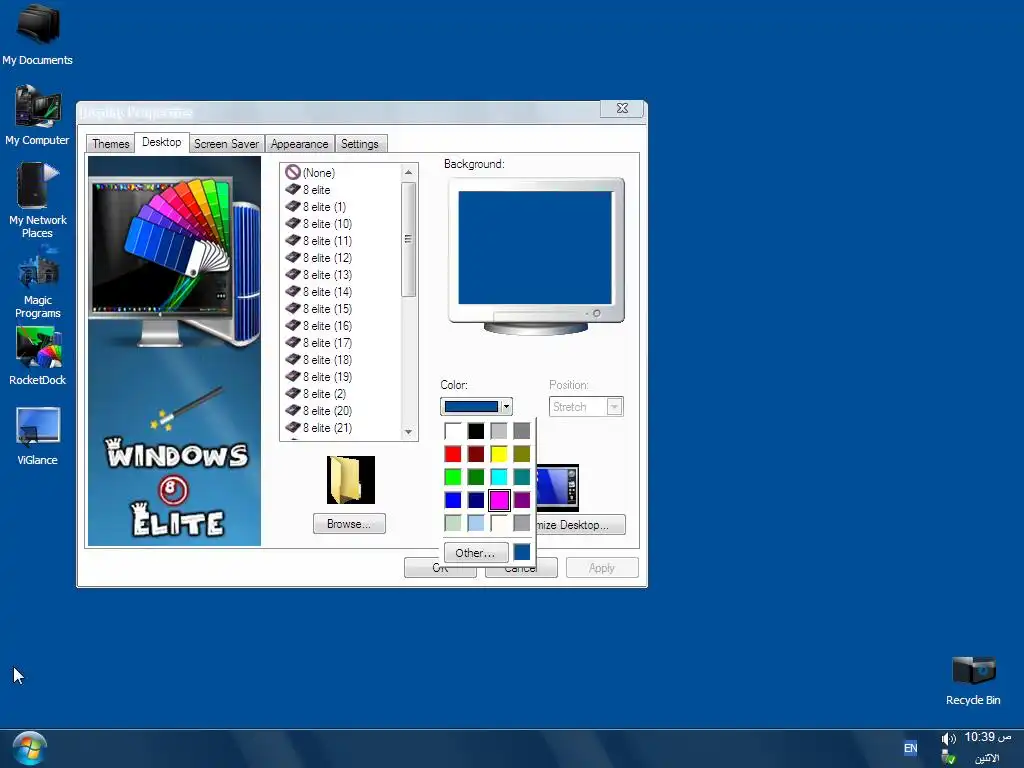1024x768 pixels.
Task: Switch to the Themes tab
Action: pyautogui.click(x=110, y=144)
